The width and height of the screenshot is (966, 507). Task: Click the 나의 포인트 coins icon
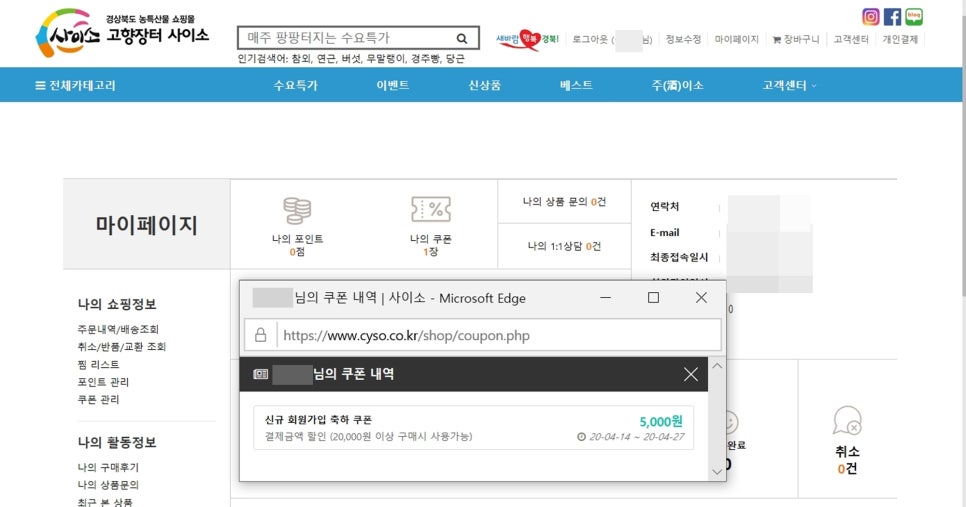(x=297, y=211)
